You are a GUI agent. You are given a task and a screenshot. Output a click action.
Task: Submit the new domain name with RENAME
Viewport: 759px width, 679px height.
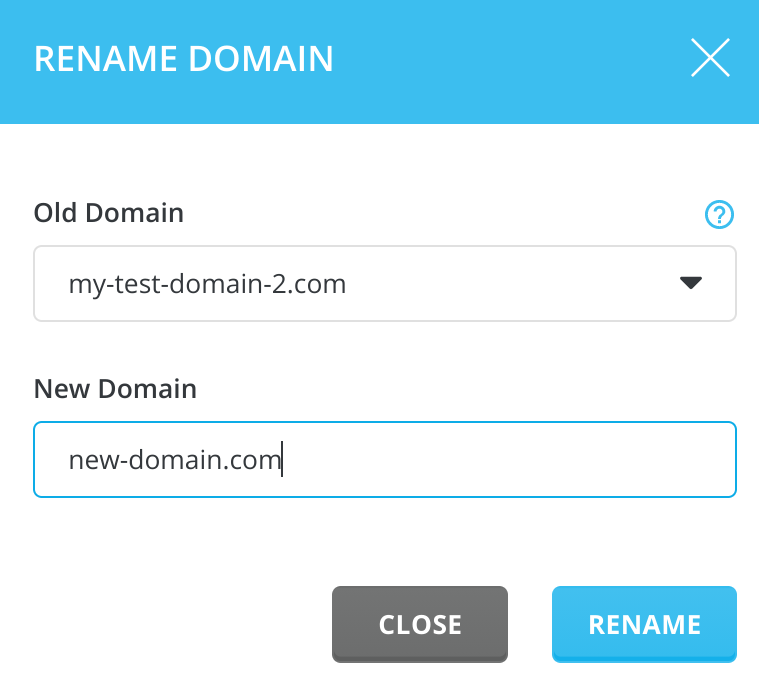[644, 624]
